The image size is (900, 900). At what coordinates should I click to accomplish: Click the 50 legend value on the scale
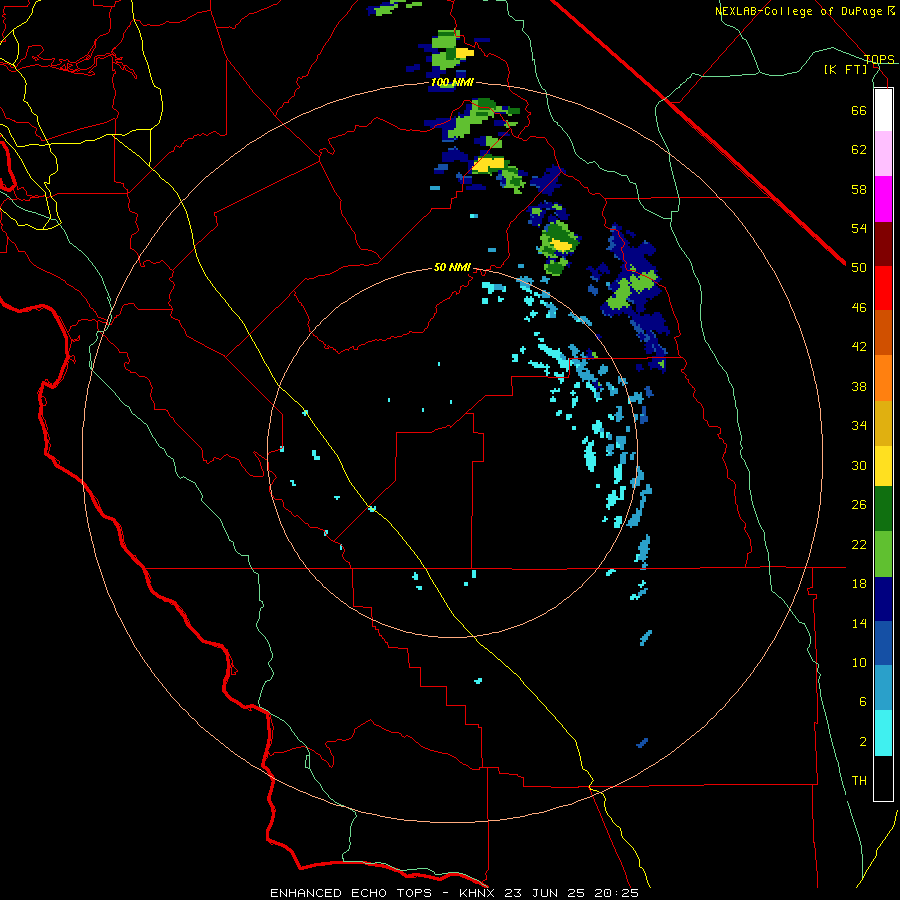pos(859,268)
